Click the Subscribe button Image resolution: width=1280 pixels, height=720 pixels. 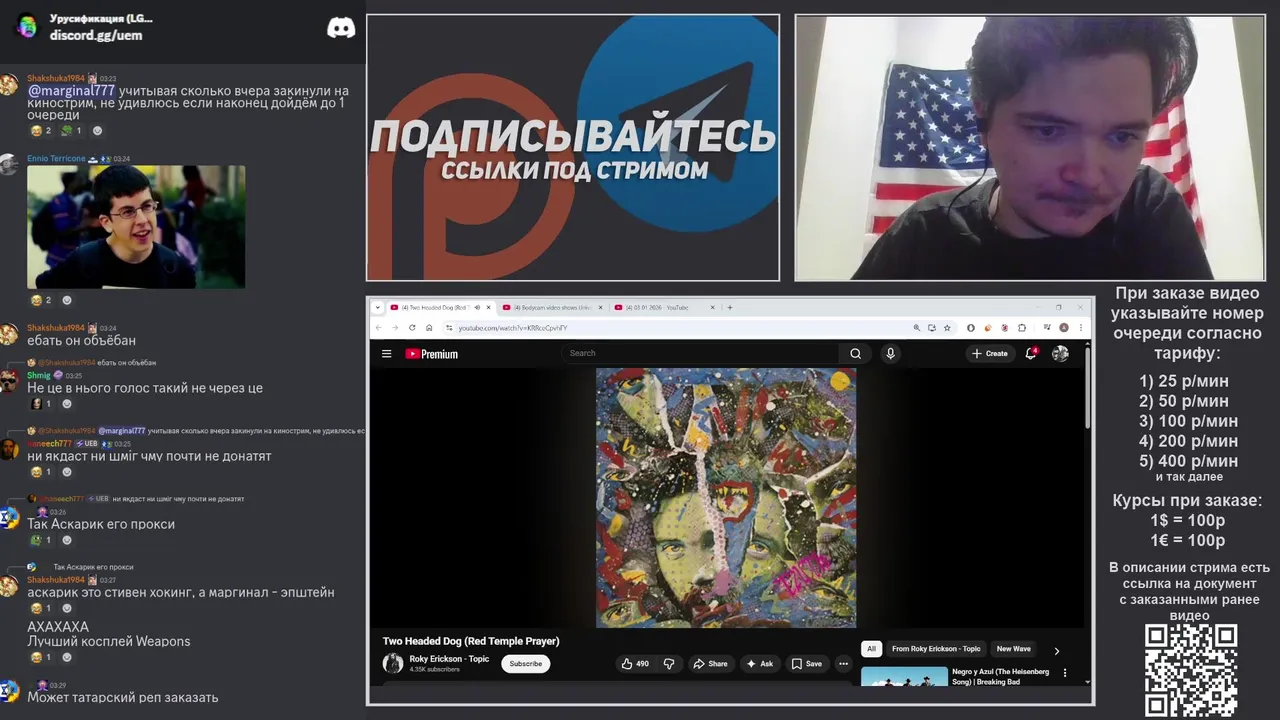click(525, 663)
